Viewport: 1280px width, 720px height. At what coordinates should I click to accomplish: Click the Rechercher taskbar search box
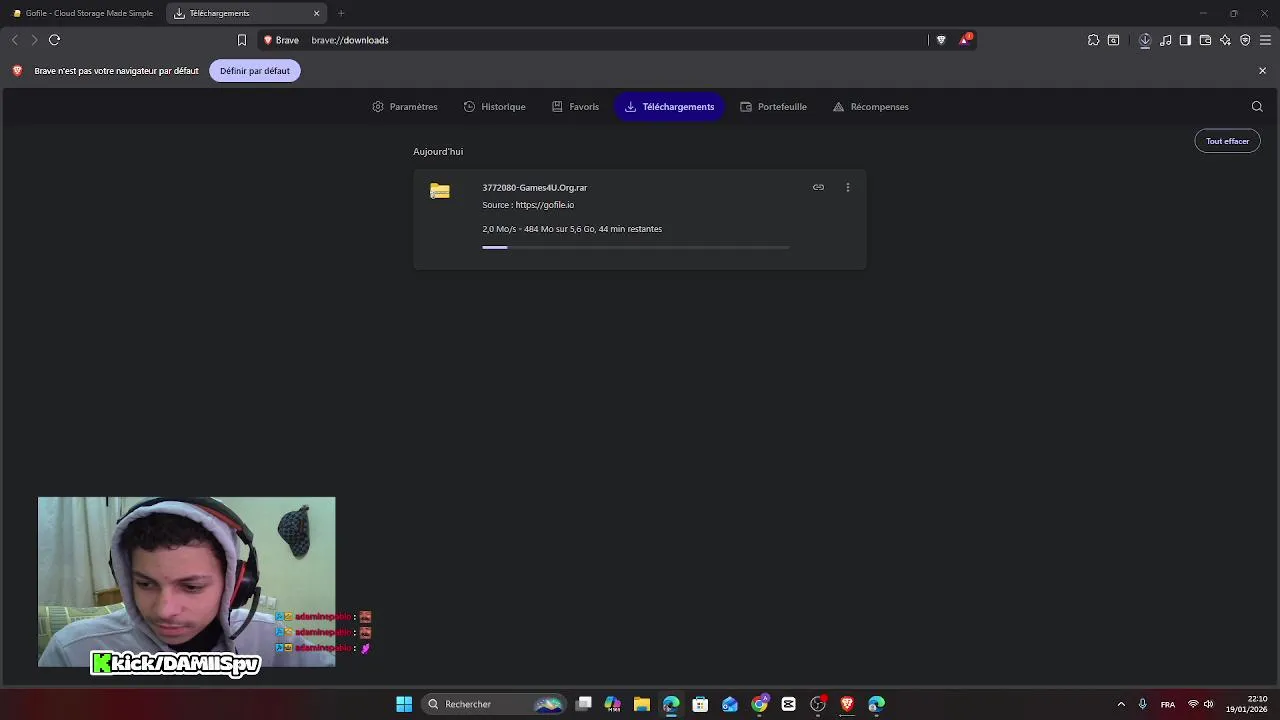click(494, 704)
